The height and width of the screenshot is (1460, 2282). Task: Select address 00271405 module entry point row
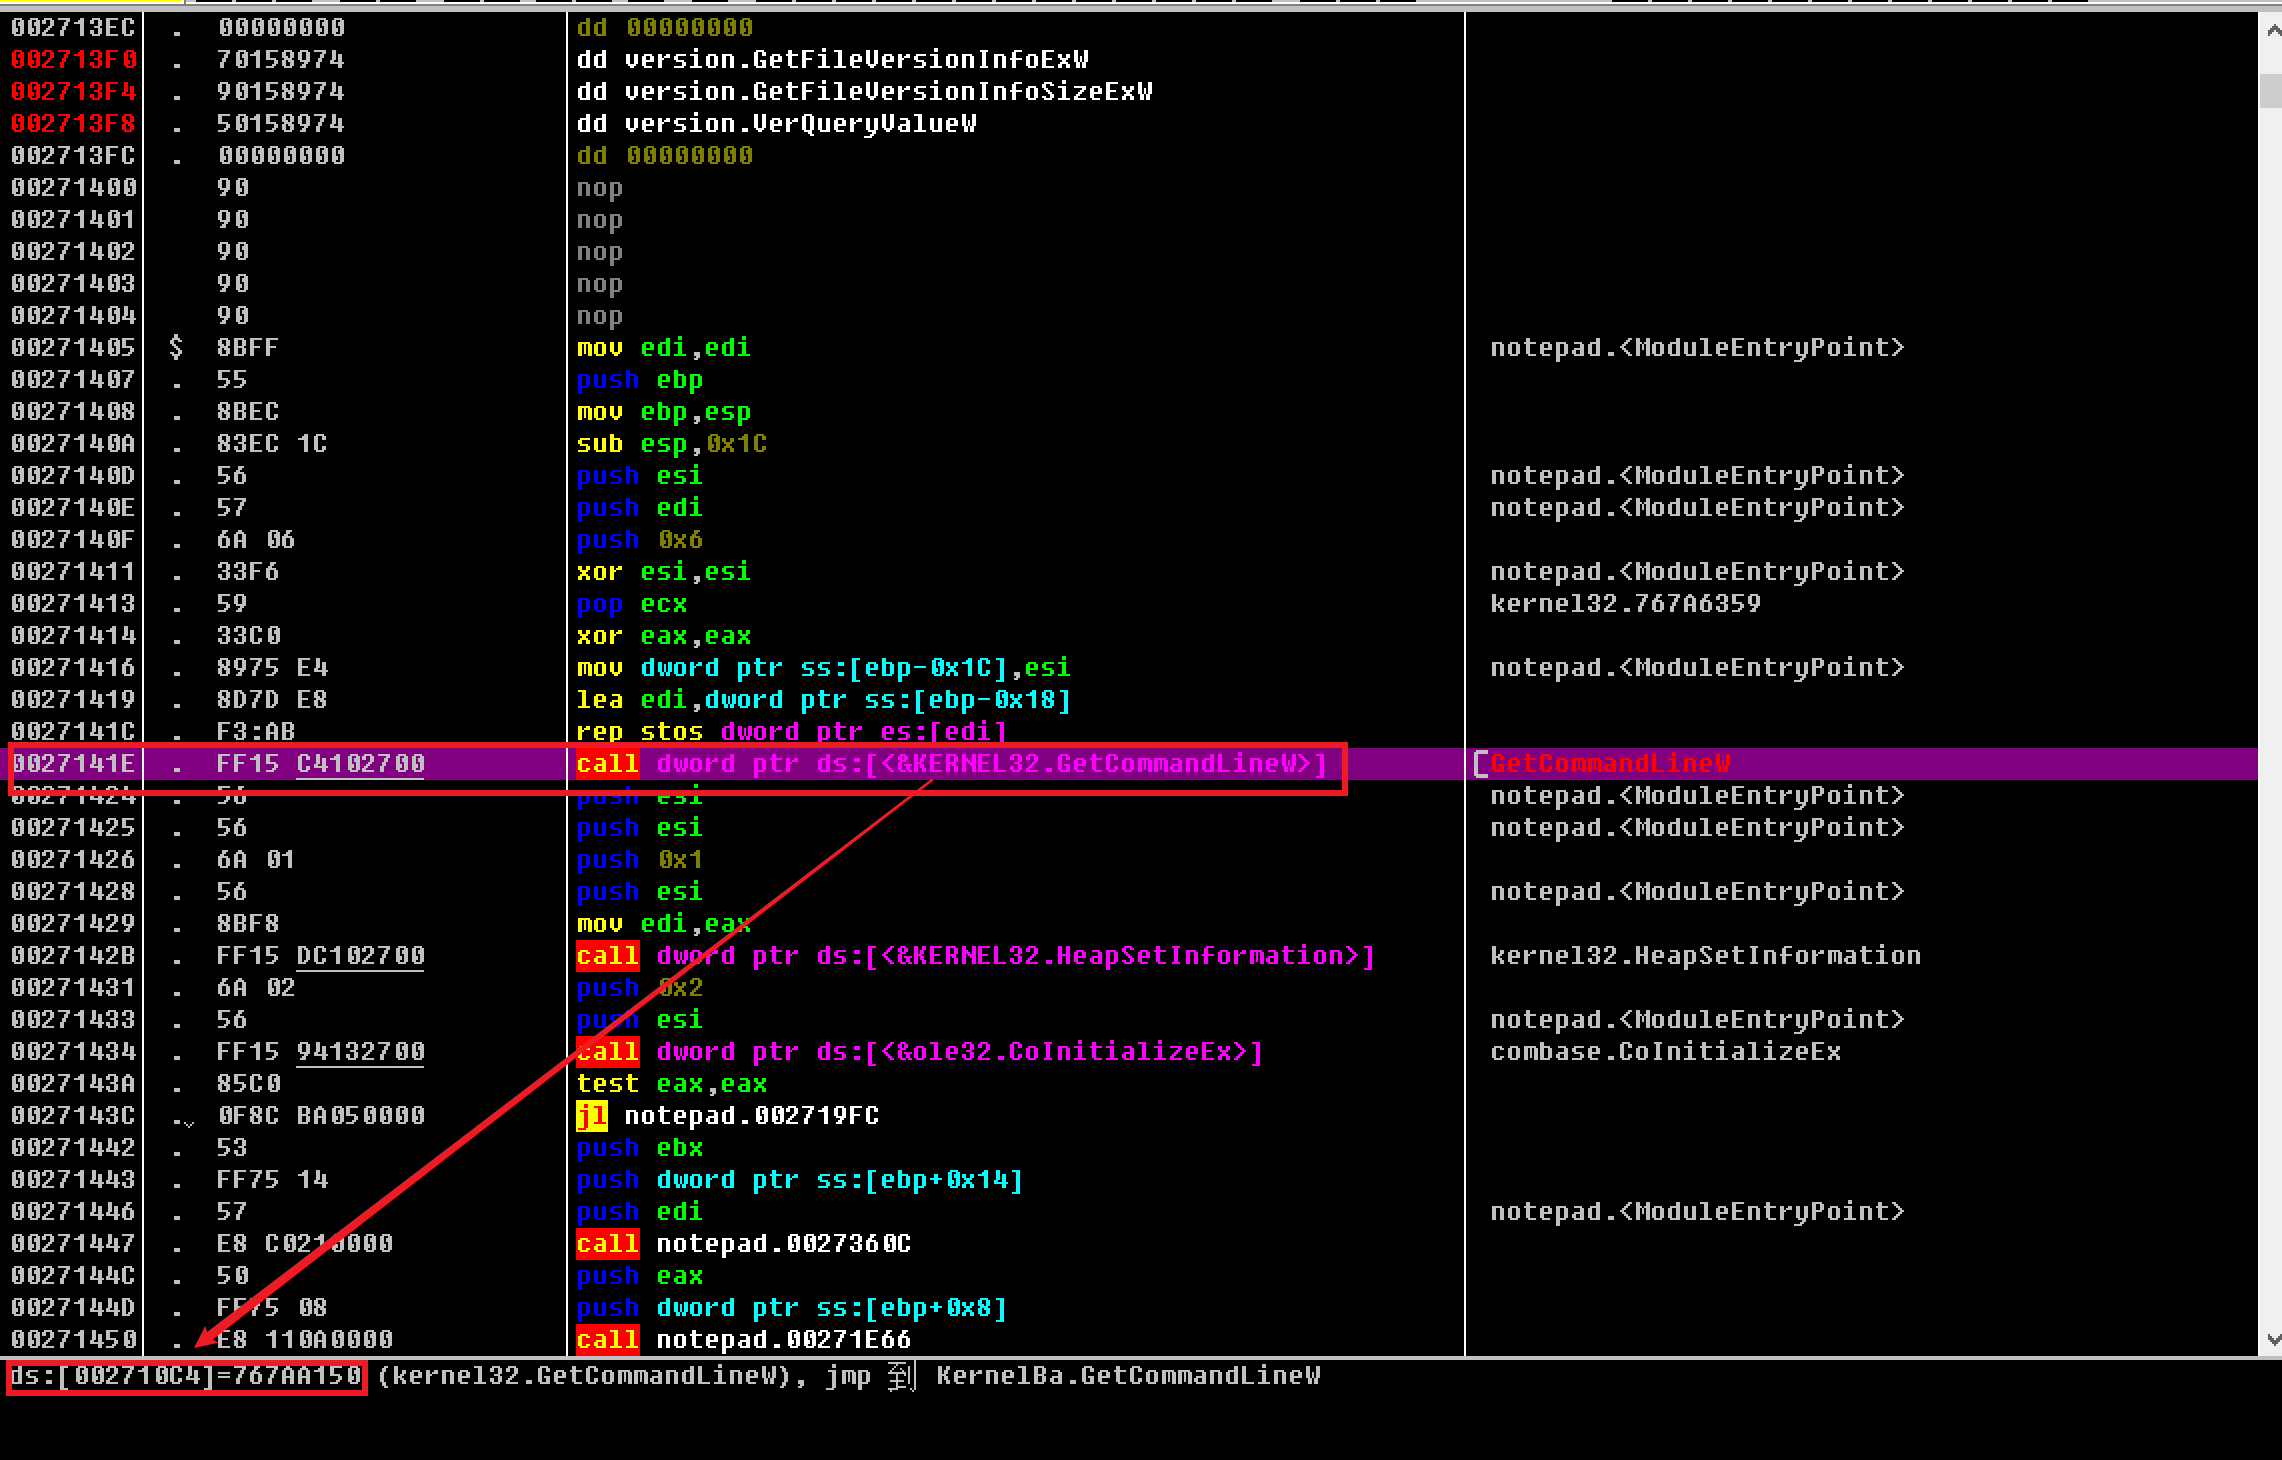[73, 348]
